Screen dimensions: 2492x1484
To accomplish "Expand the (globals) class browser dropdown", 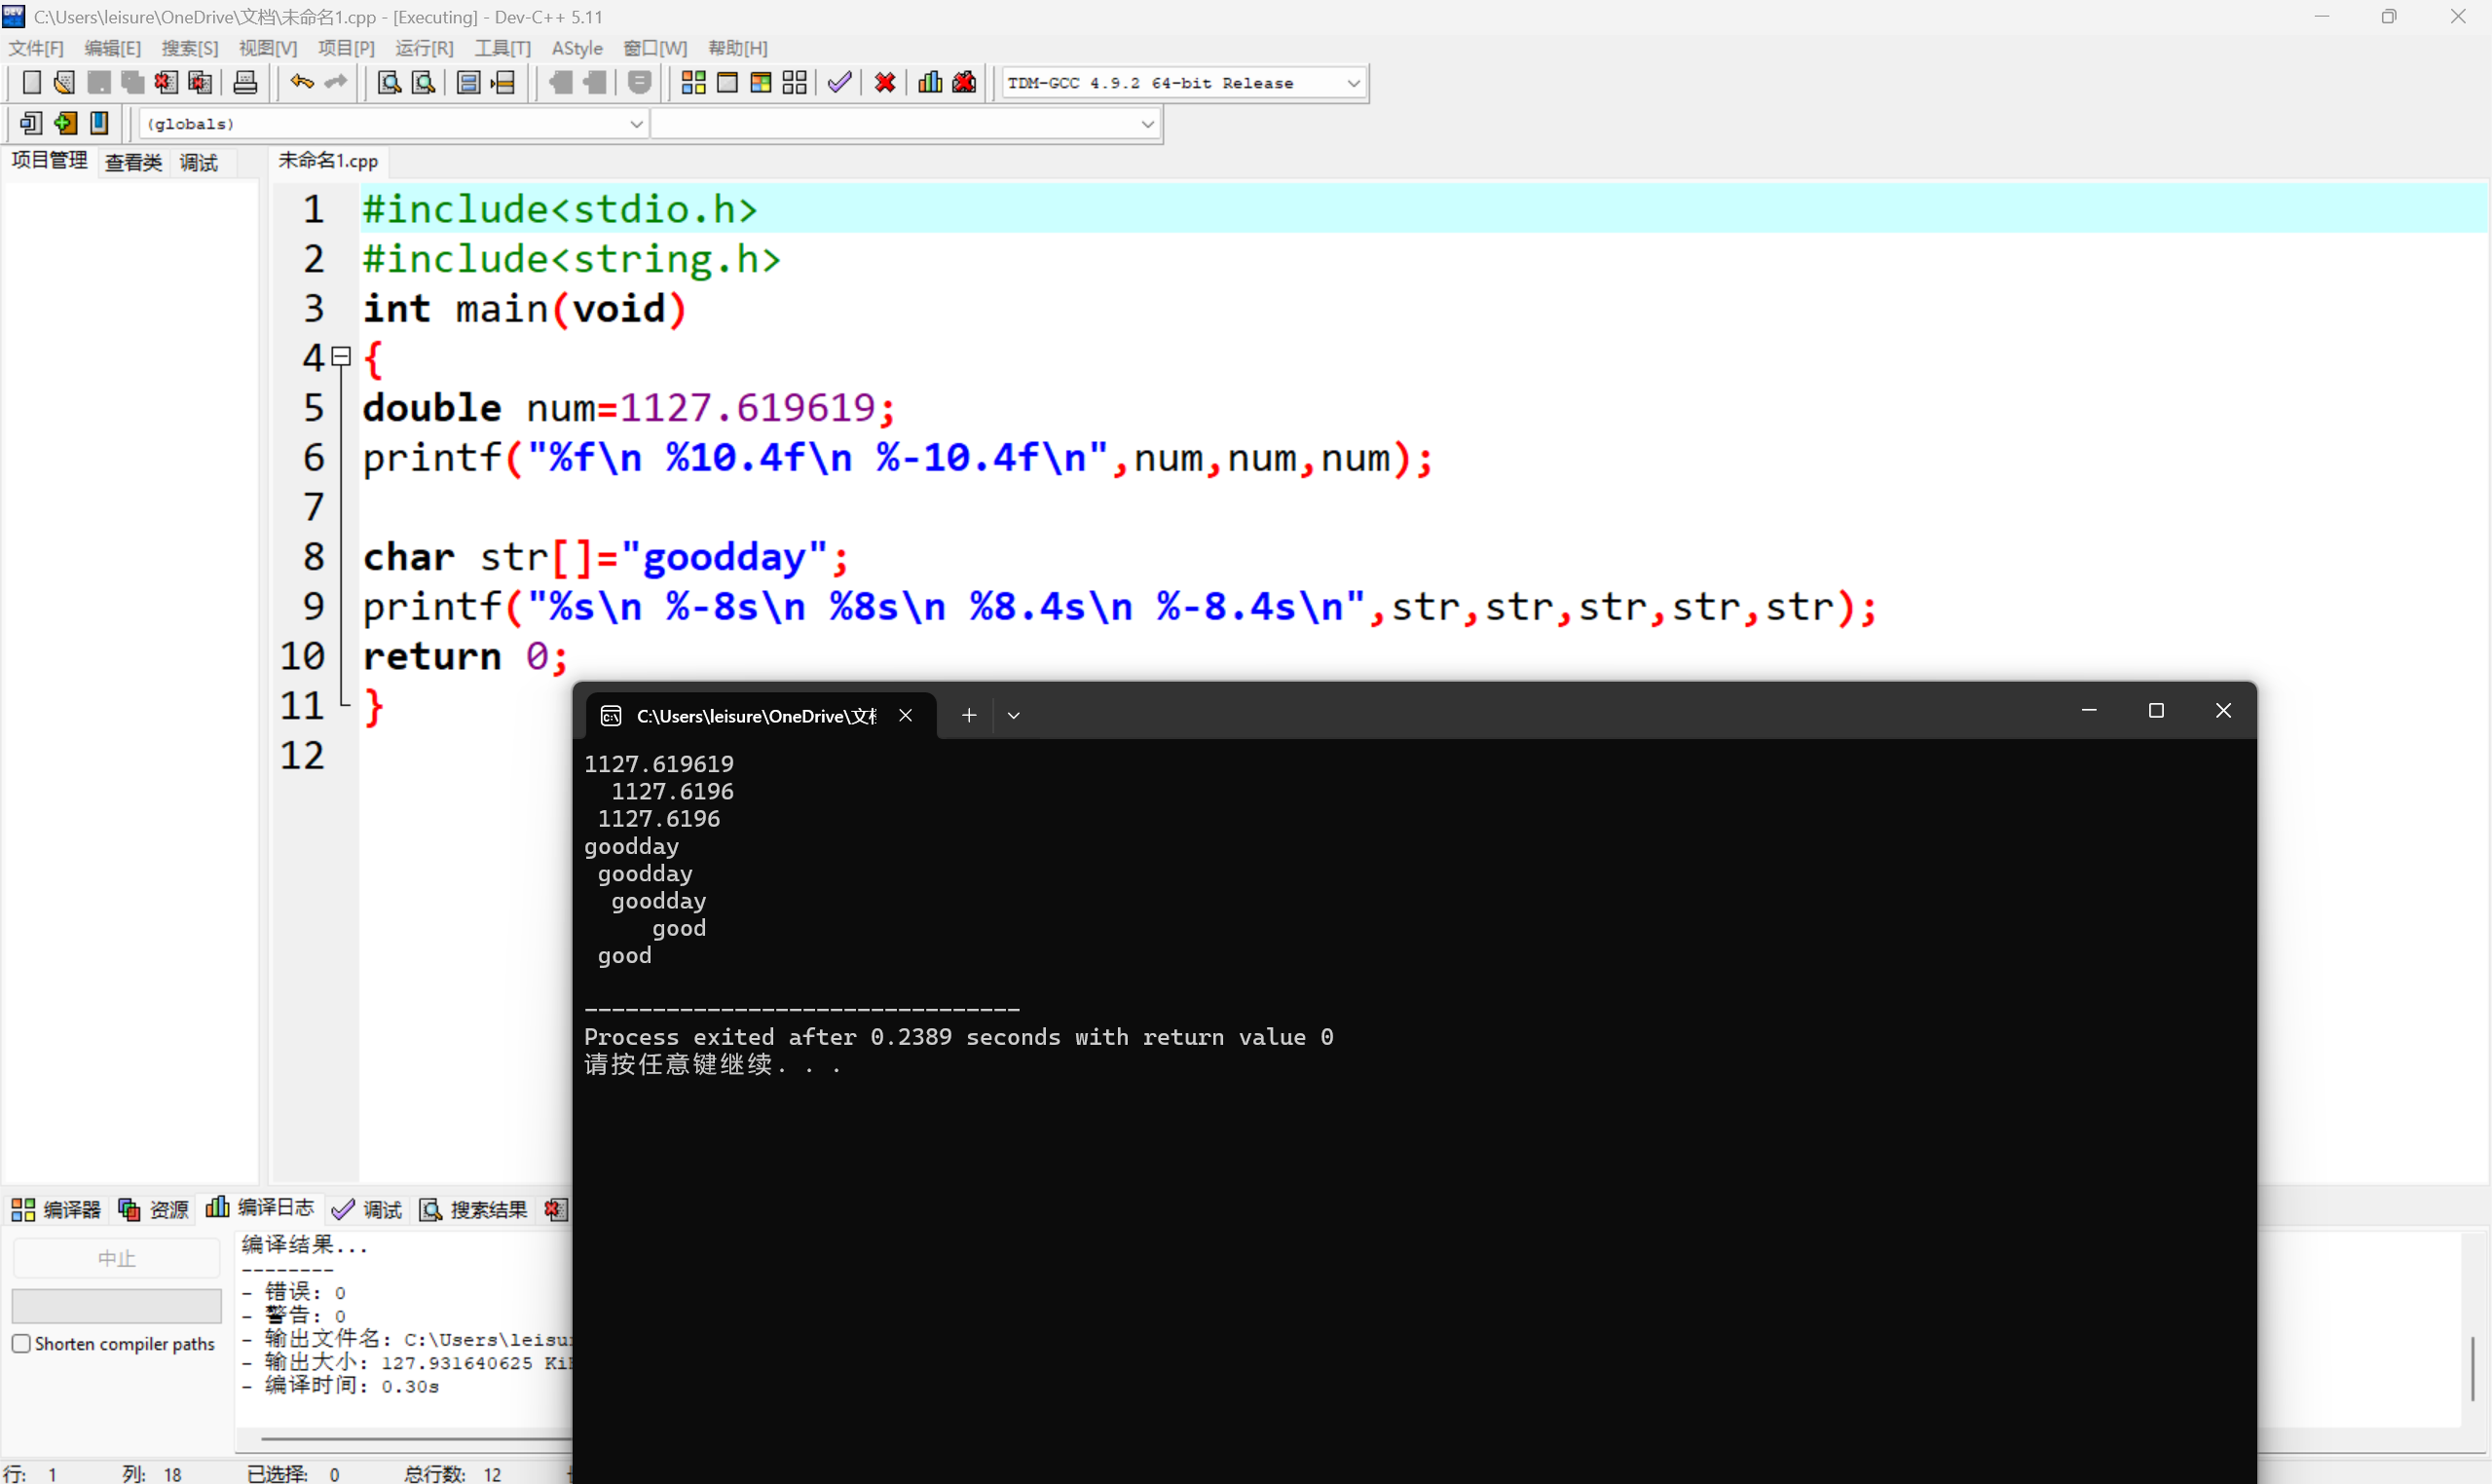I will [636, 123].
